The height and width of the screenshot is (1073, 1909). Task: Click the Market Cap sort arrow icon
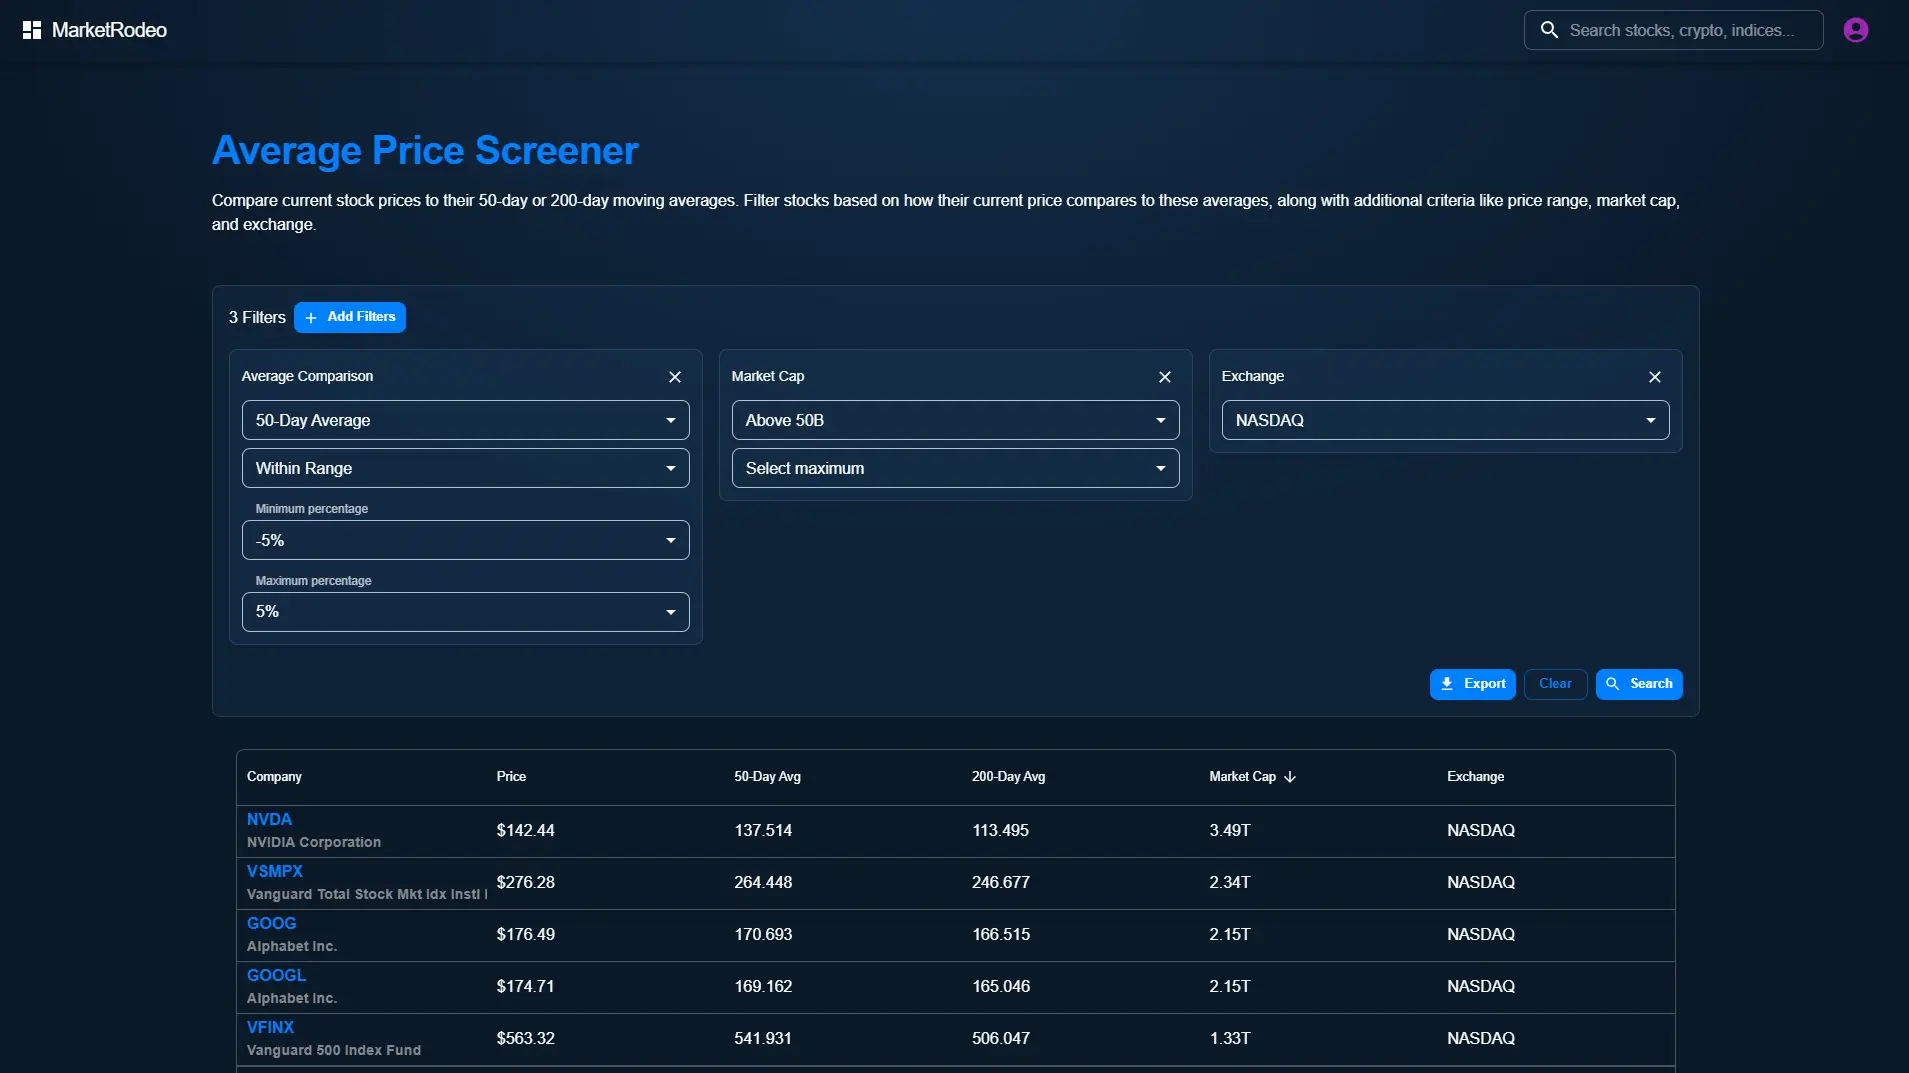coord(1290,777)
